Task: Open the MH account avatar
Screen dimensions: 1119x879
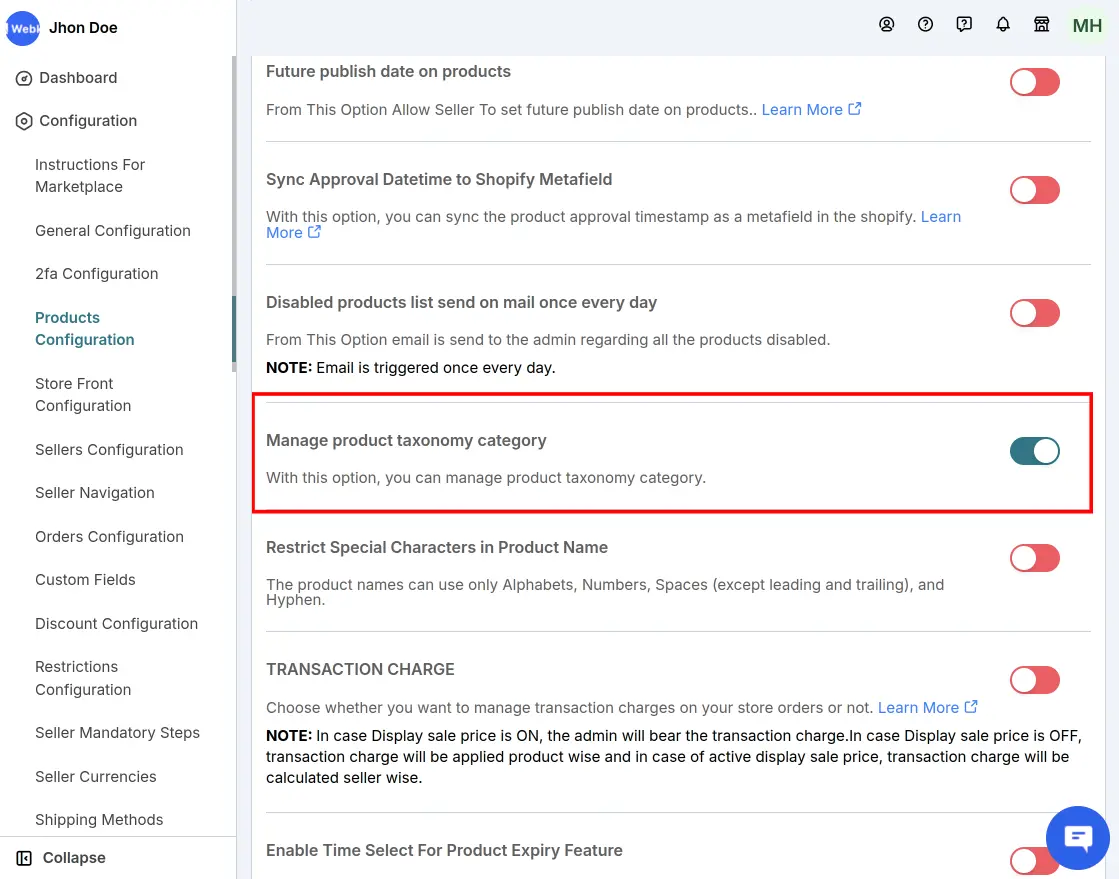Action: tap(1086, 26)
